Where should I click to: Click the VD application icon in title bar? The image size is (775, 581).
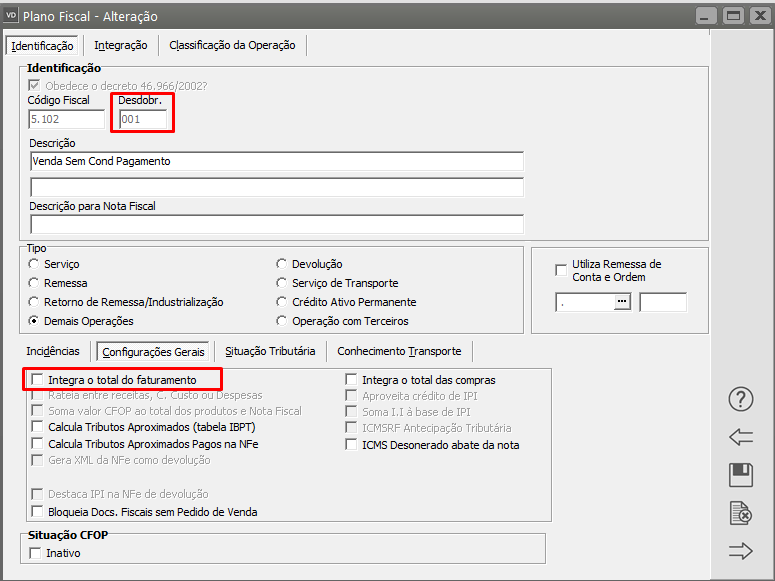pyautogui.click(x=10, y=15)
